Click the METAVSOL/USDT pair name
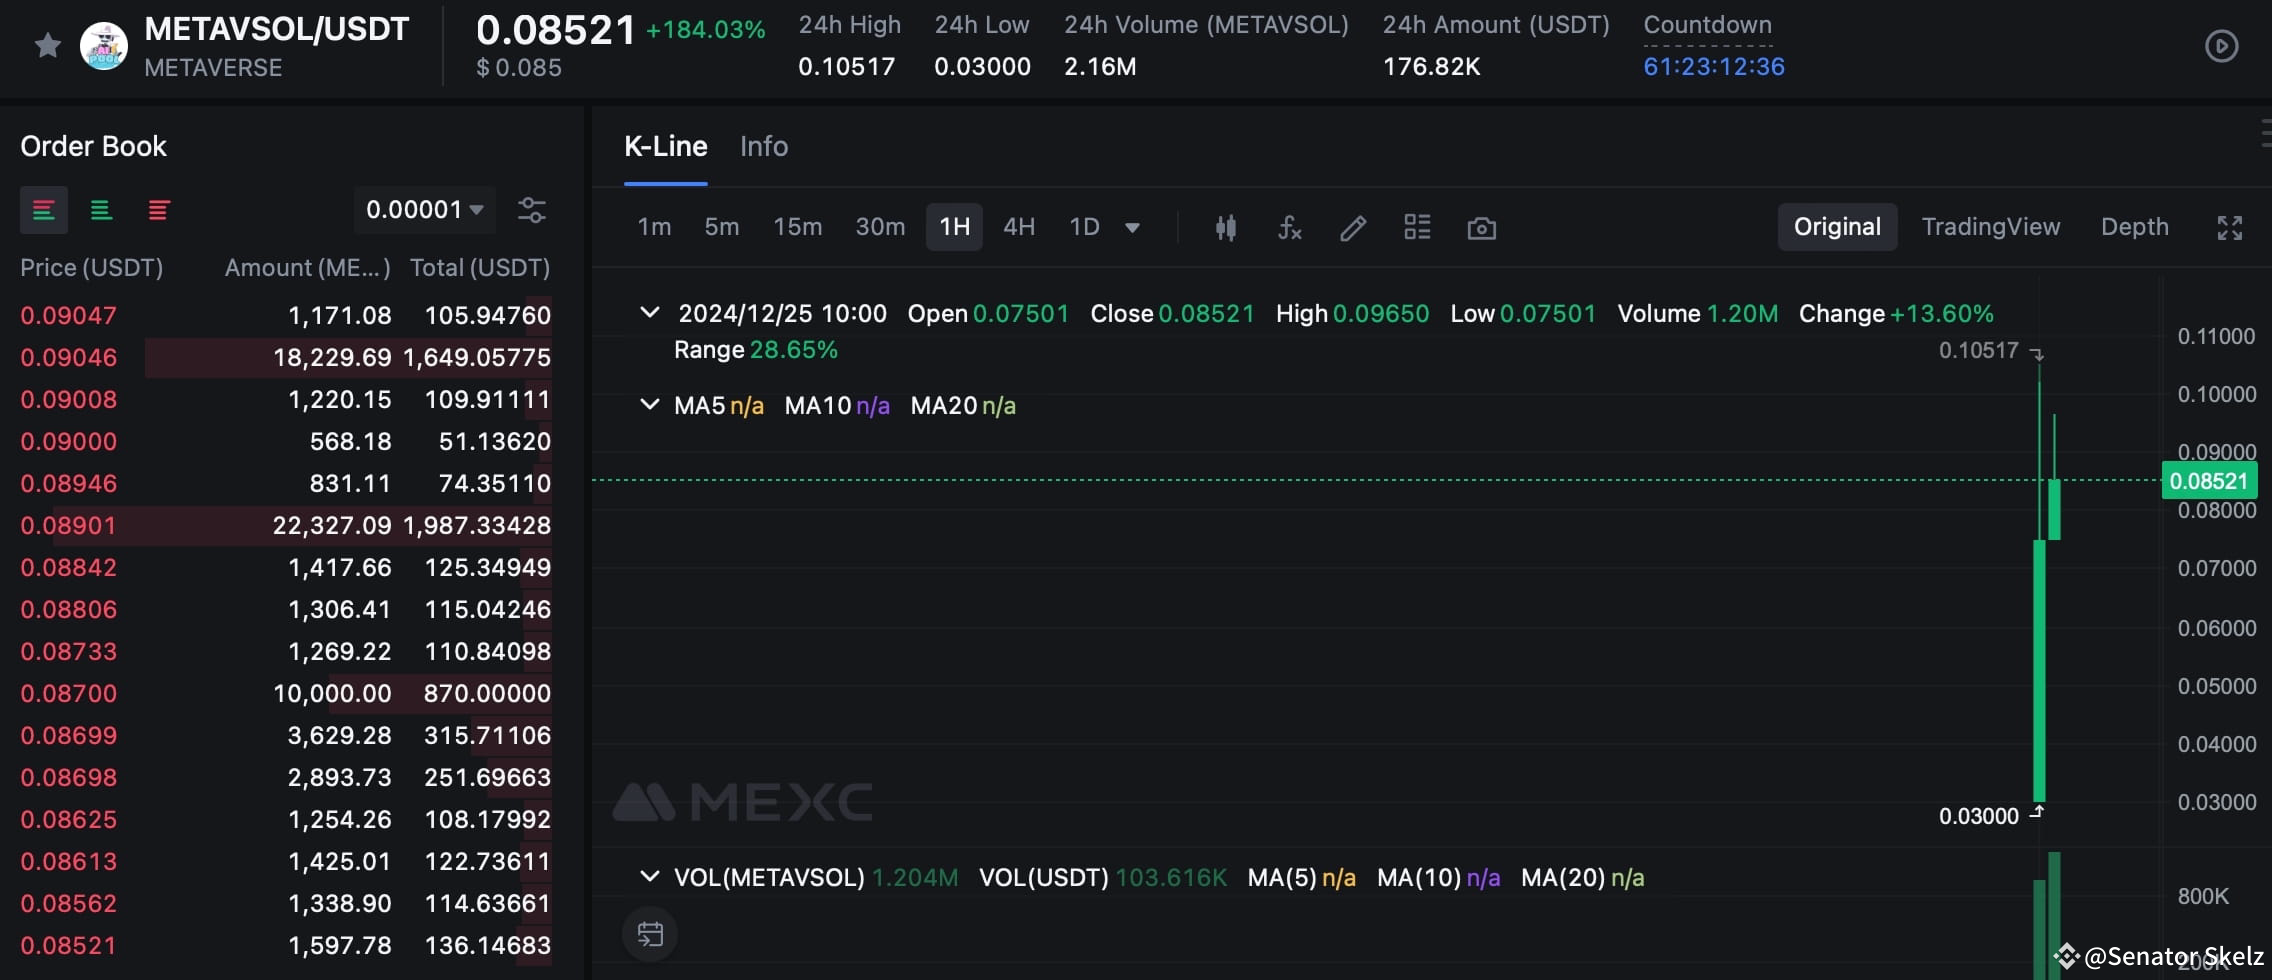Image resolution: width=2272 pixels, height=980 pixels. 277,29
